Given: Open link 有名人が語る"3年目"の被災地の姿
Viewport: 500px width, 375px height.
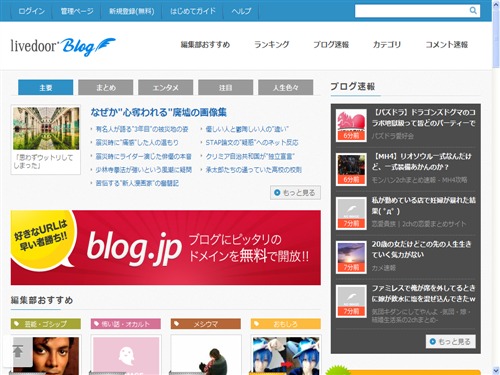Looking at the screenshot, I should [x=142, y=129].
